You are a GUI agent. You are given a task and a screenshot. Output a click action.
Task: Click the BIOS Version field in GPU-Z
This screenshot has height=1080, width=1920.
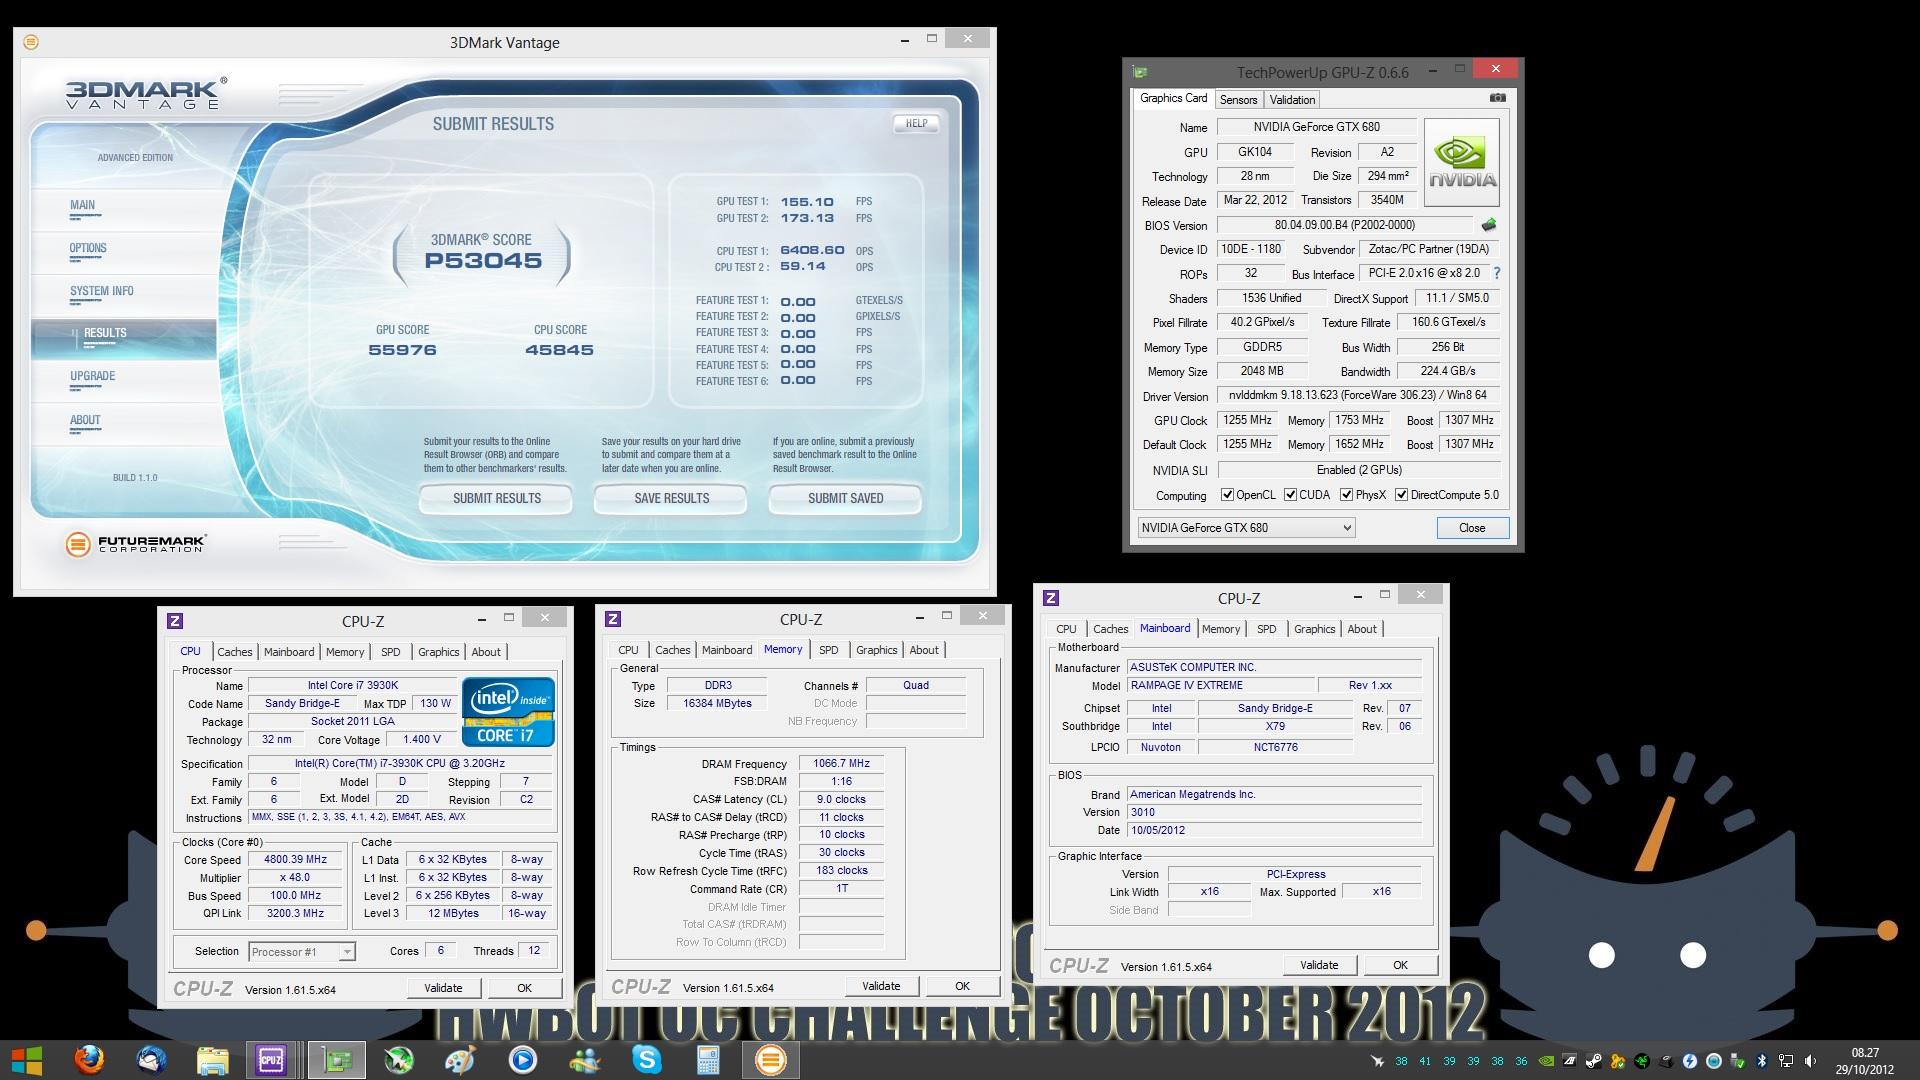click(x=1344, y=225)
